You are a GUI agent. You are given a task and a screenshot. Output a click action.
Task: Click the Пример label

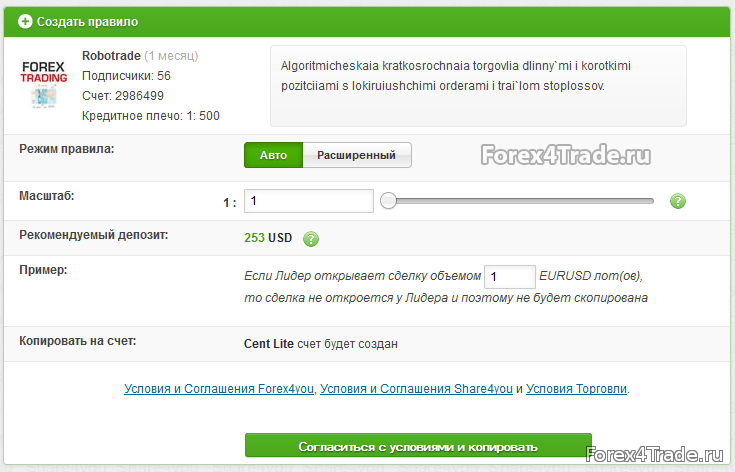[43, 270]
